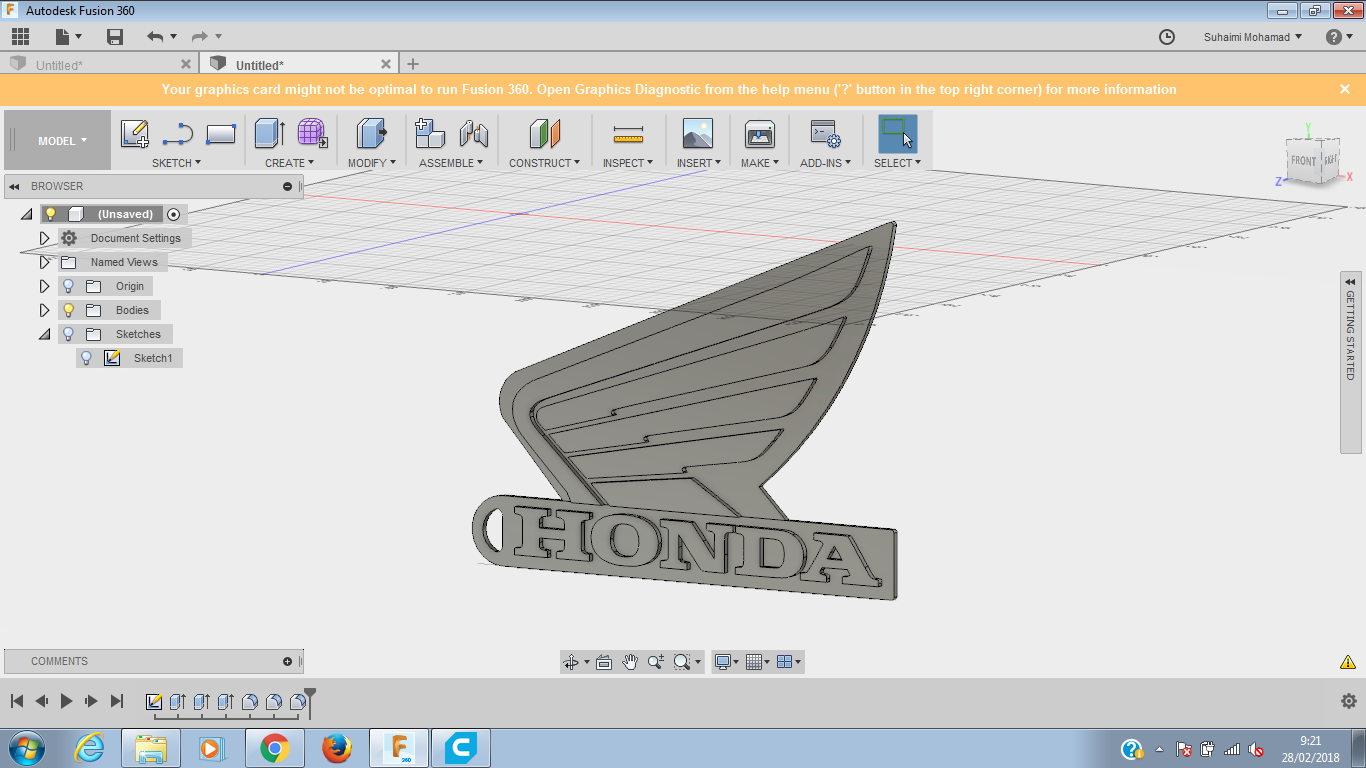Open Google Chrome from the taskbar
This screenshot has height=768, width=1366.
click(275, 748)
